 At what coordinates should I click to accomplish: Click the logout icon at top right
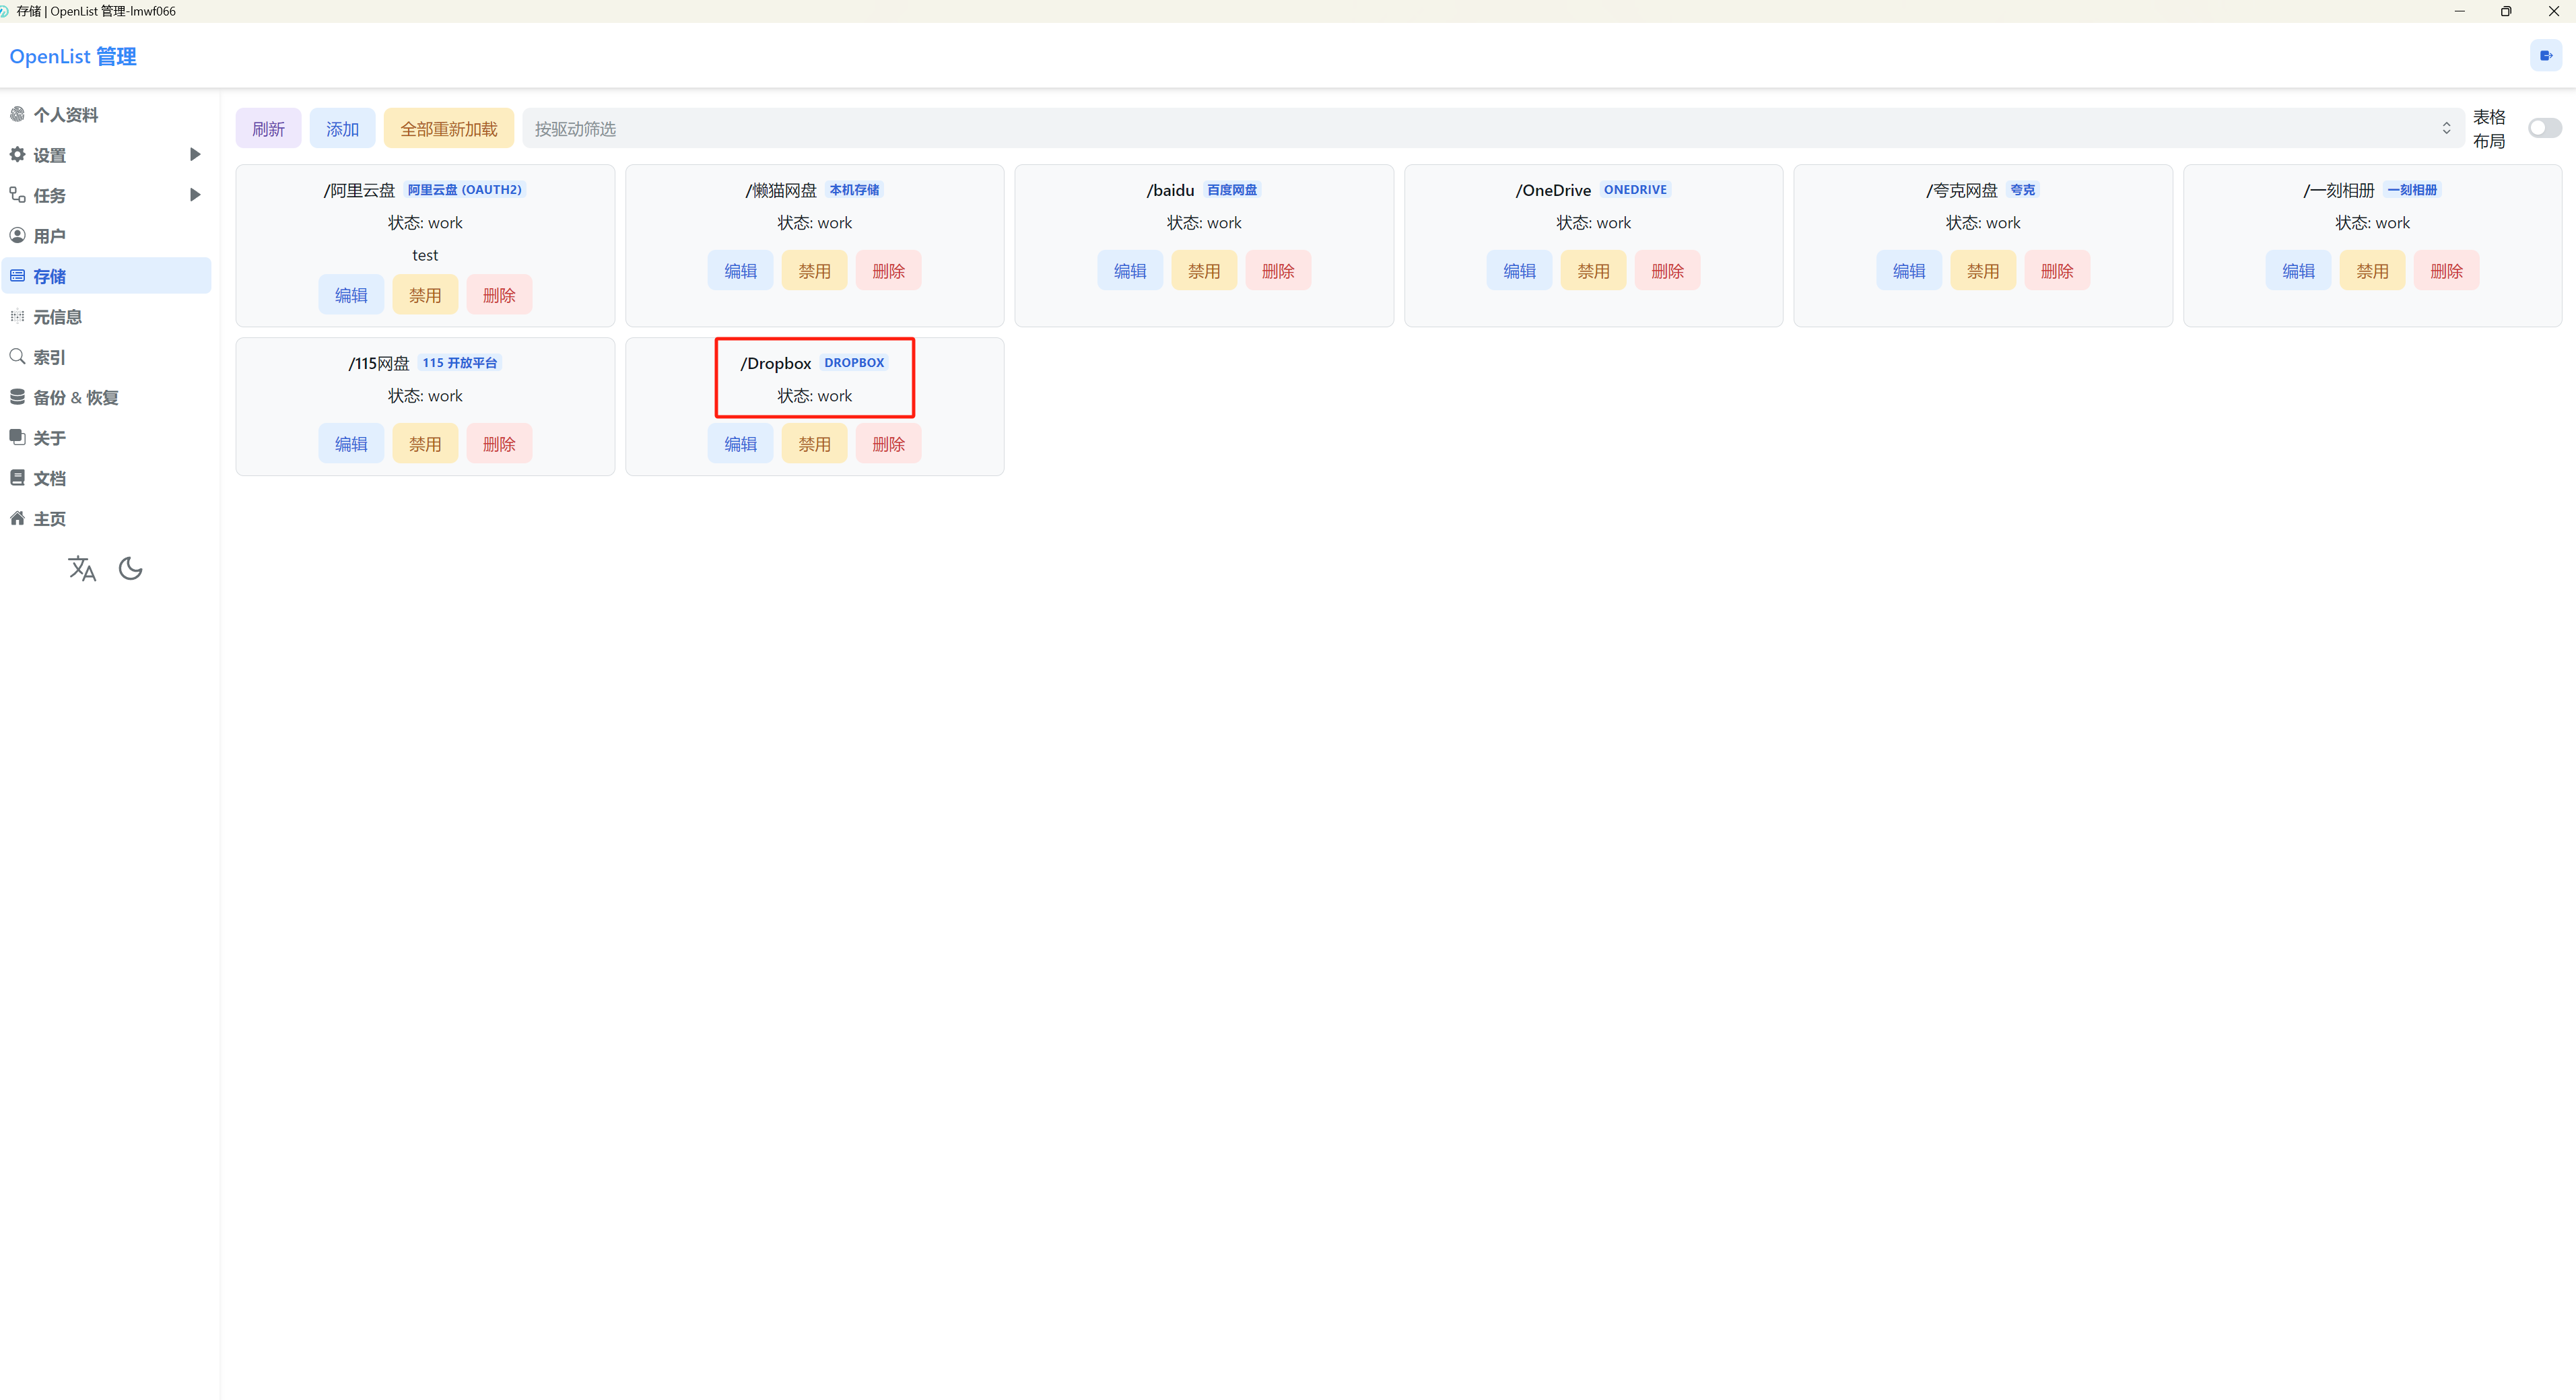(x=2546, y=56)
